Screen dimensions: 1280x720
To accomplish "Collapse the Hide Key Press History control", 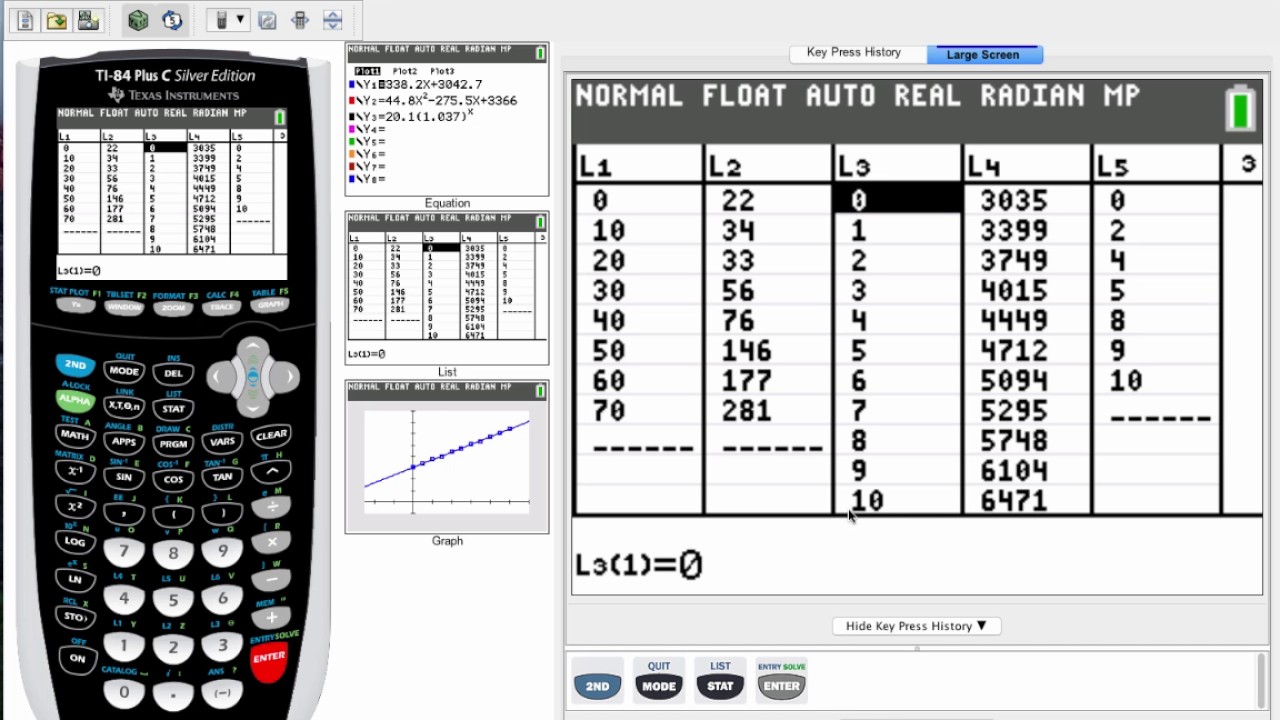I will click(916, 626).
